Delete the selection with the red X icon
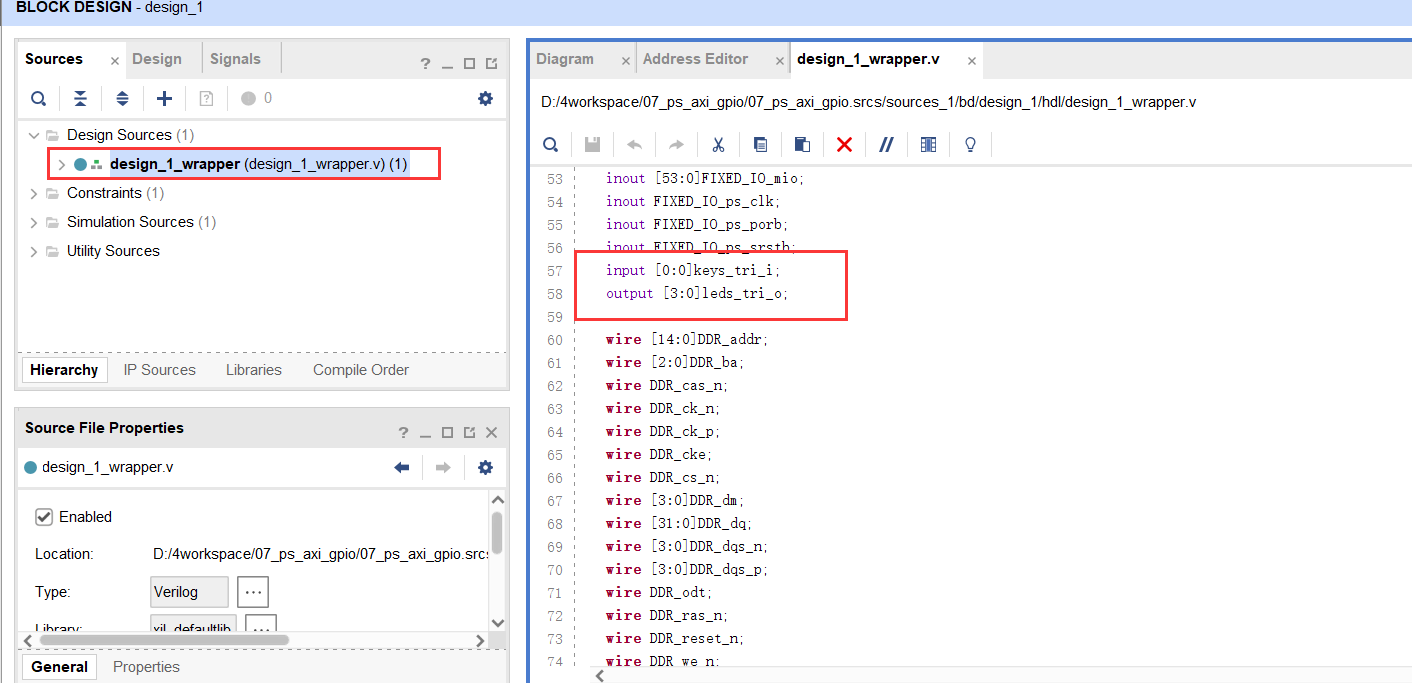The height and width of the screenshot is (683, 1412). click(x=844, y=144)
